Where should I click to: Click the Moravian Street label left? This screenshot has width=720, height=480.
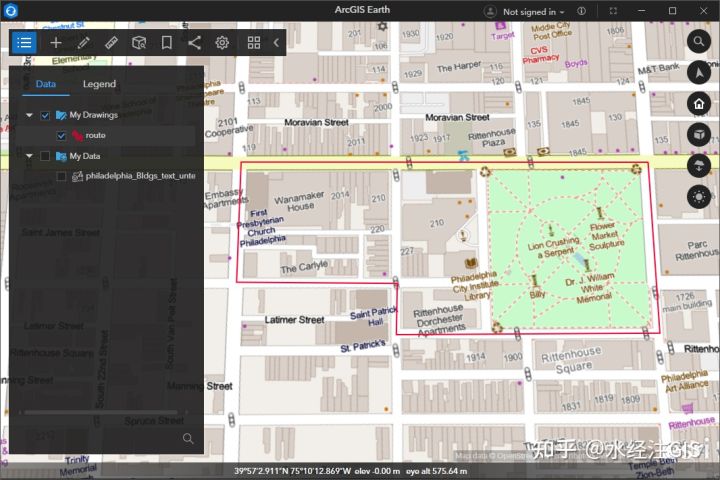(x=316, y=122)
